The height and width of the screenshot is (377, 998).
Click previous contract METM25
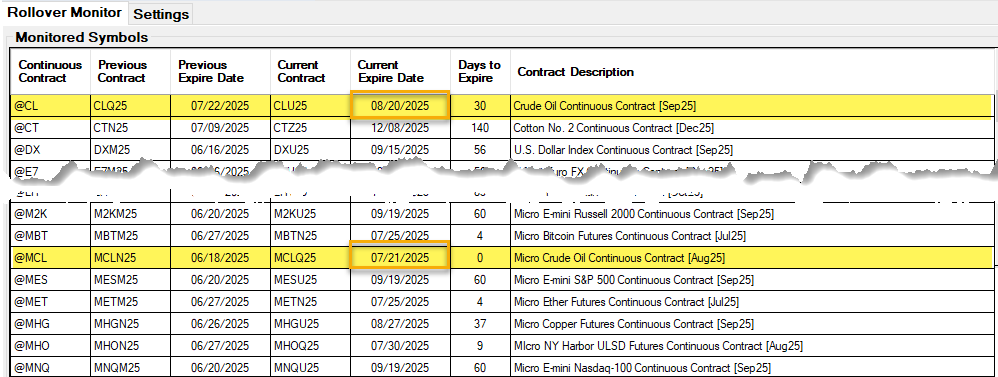(131, 302)
